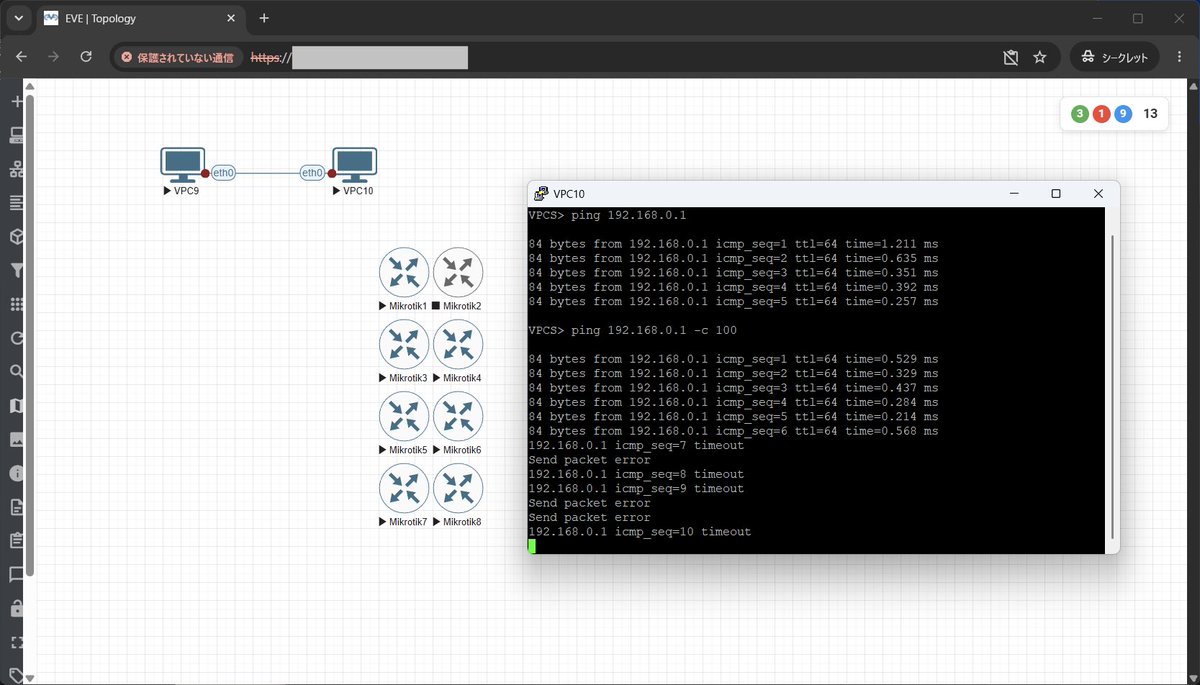Click the Lock lab padlock icon in sidebar
Image resolution: width=1200 pixels, height=685 pixels.
pos(16,608)
